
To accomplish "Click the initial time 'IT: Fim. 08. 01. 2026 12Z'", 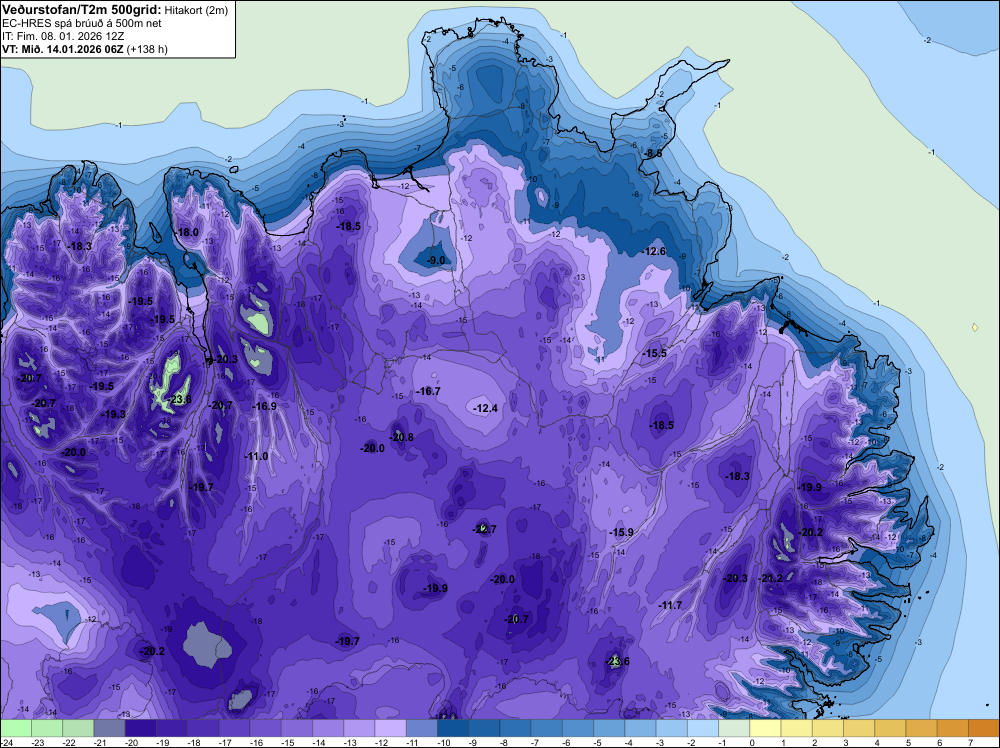I will point(62,36).
